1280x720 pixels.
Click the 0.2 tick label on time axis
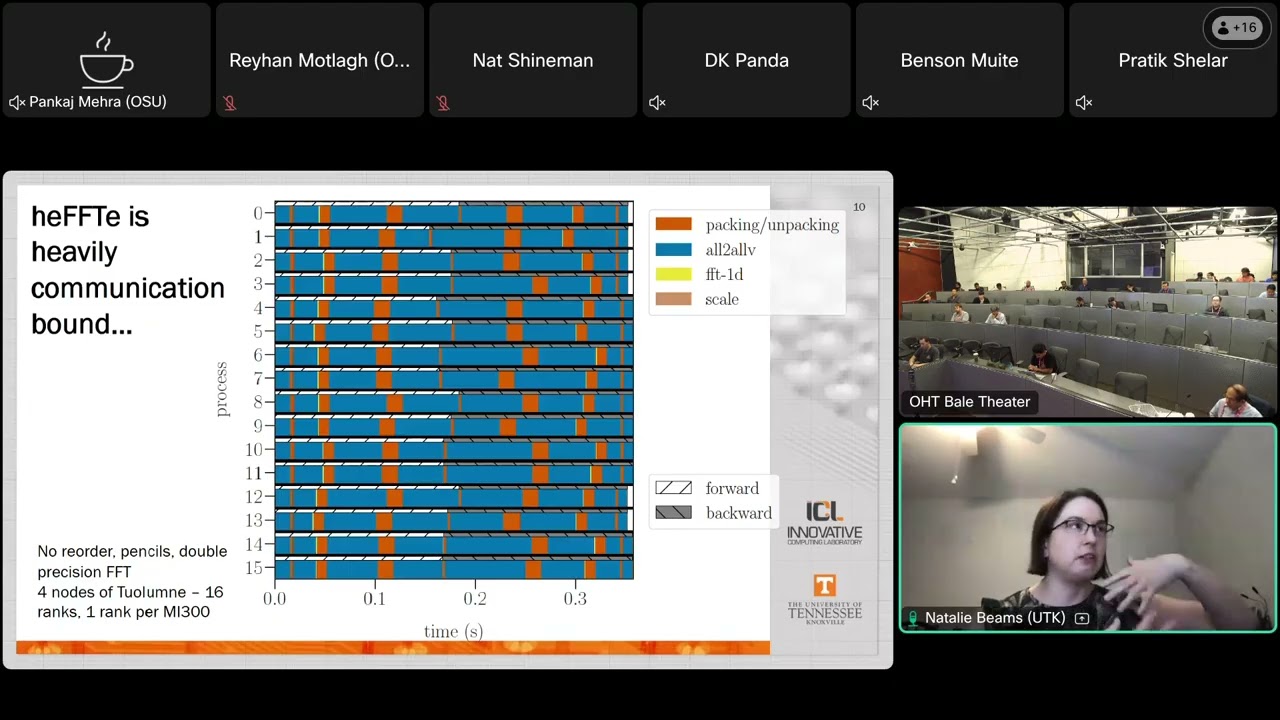(475, 599)
